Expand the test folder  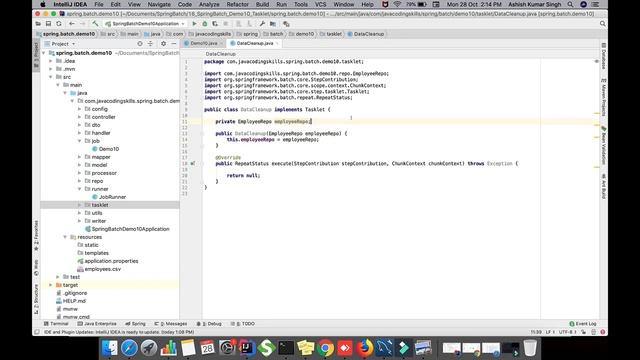point(58,277)
